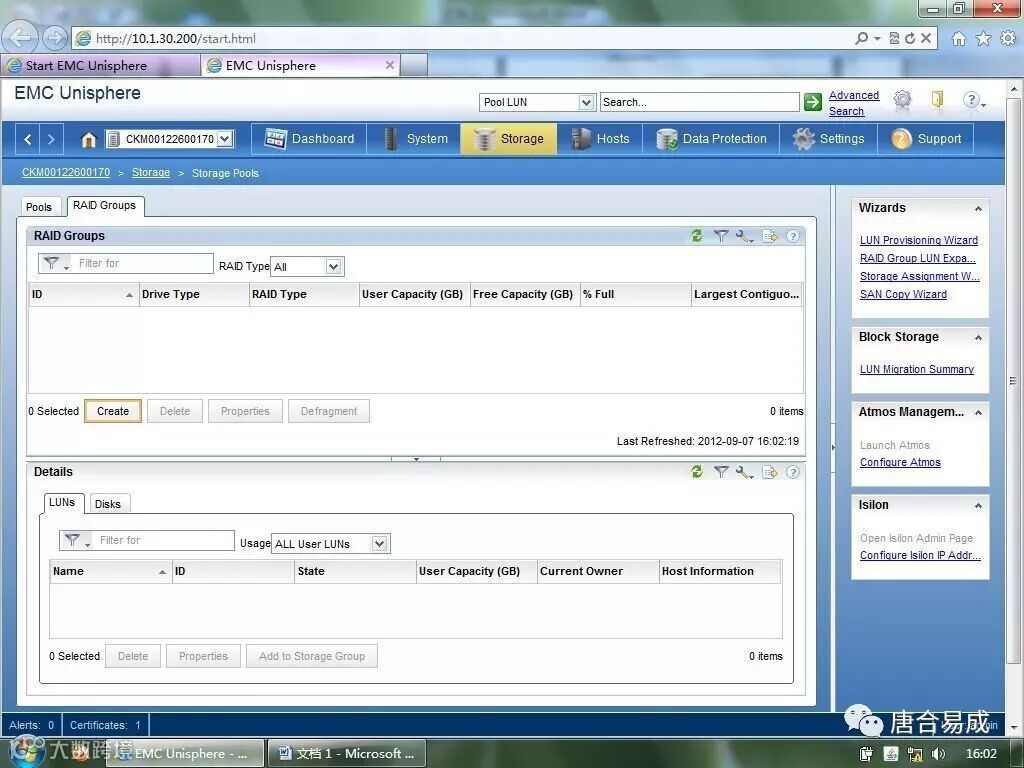Click the Details panel filter icon
Screen dimensions: 1024x768
[720, 472]
